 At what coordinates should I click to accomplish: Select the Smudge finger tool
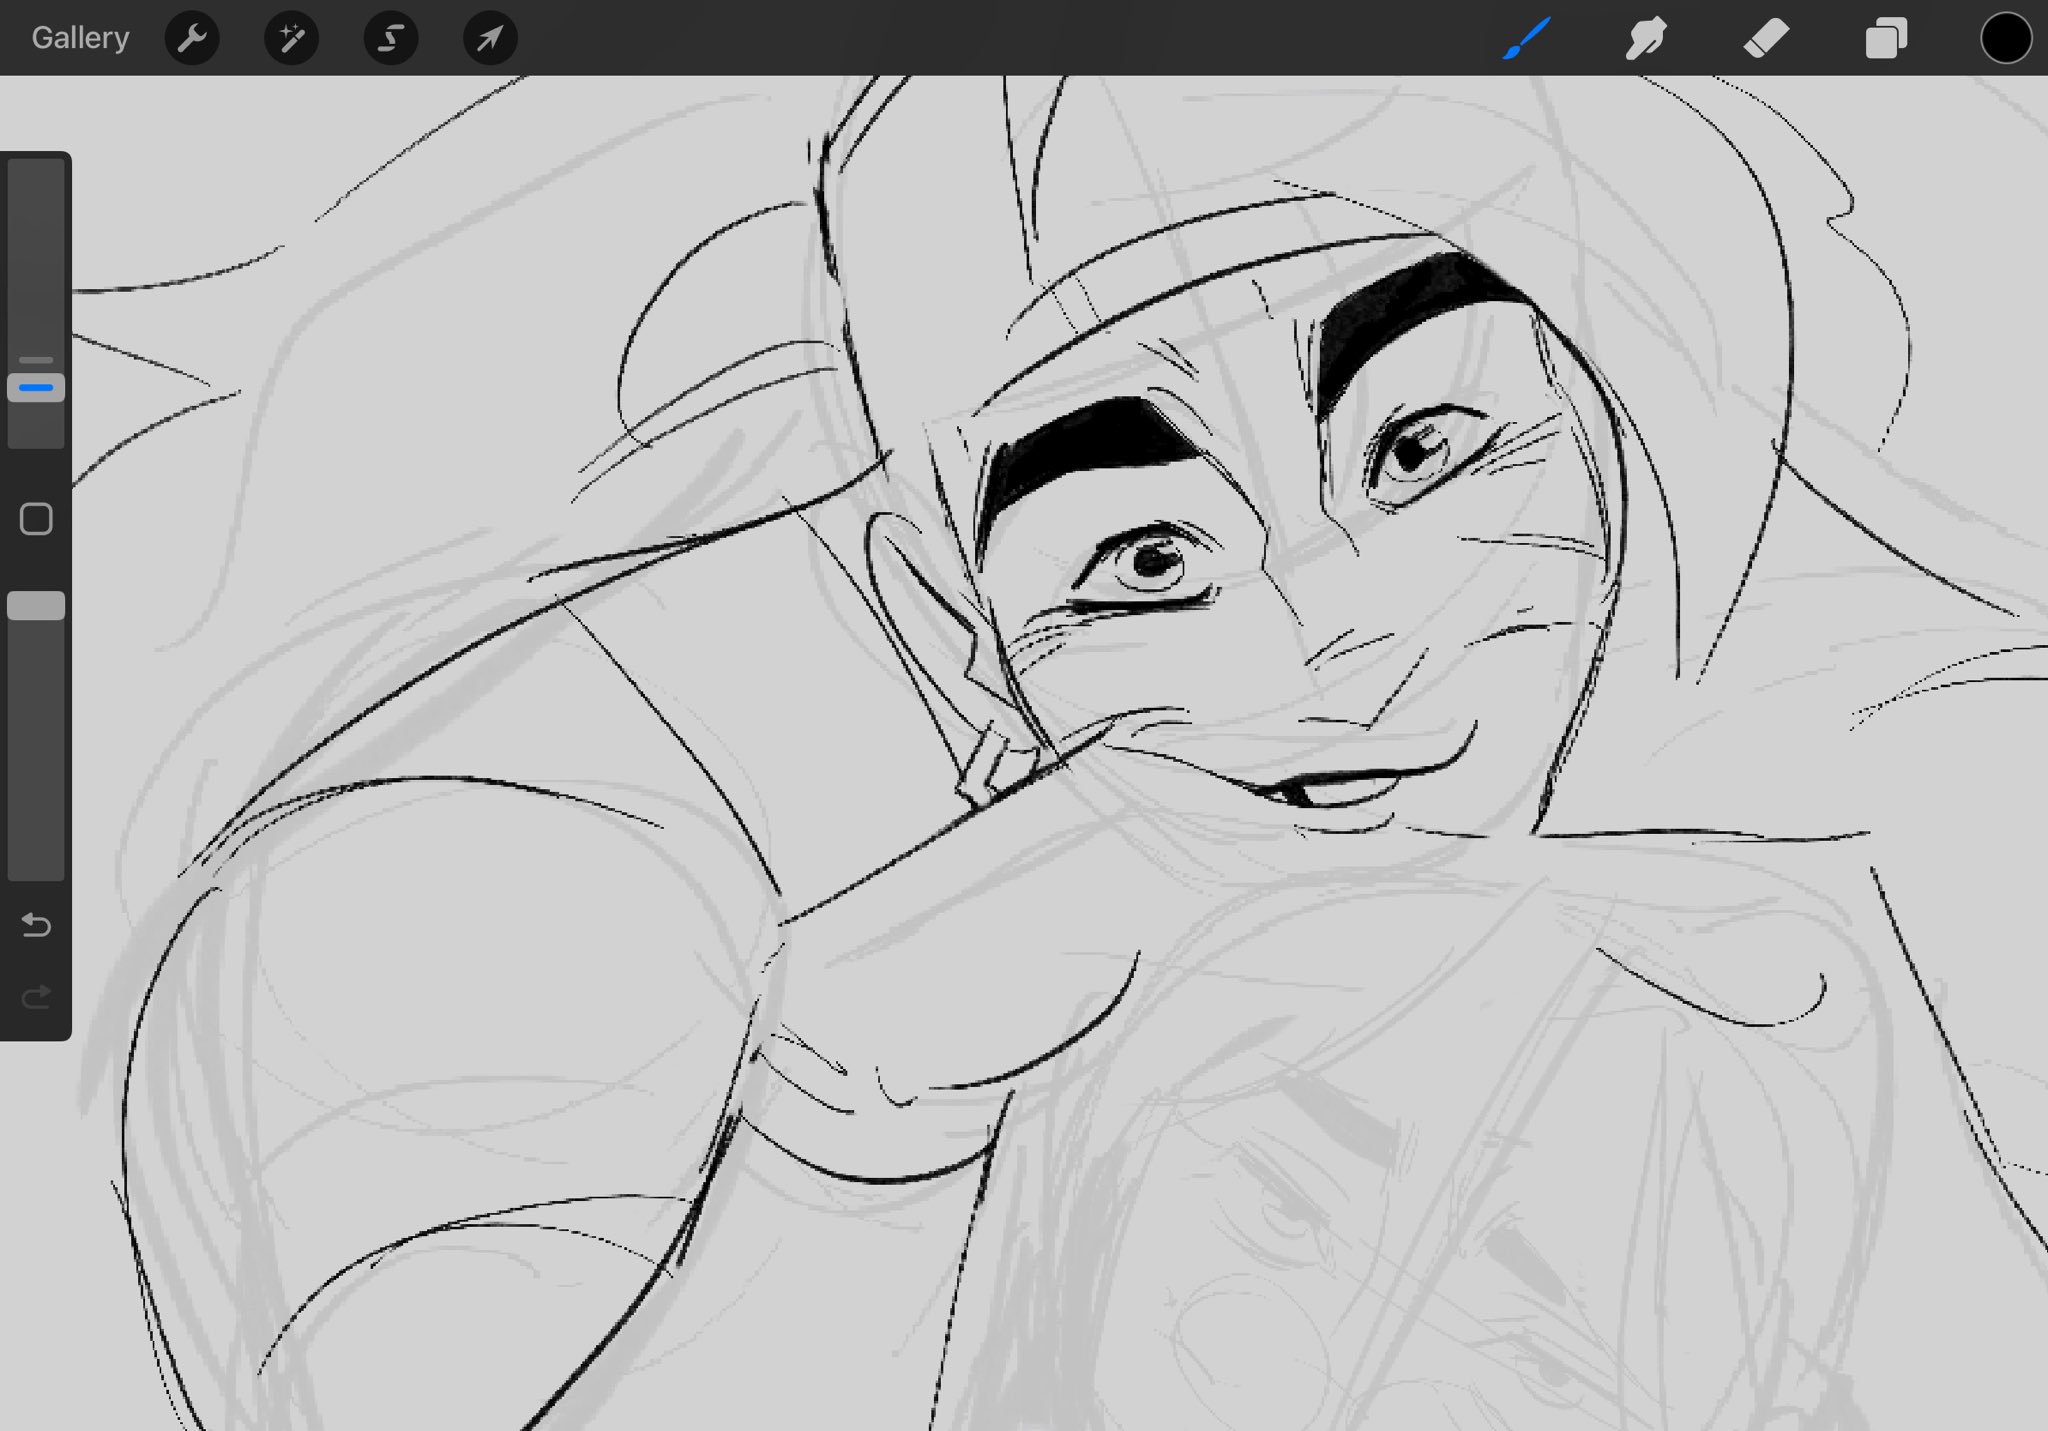tap(1646, 38)
